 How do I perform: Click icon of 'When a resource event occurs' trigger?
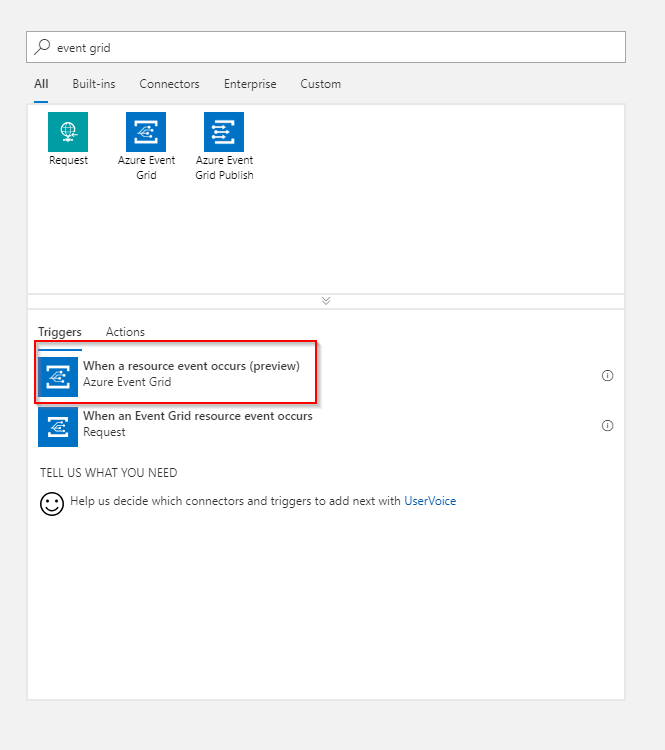pos(58,377)
